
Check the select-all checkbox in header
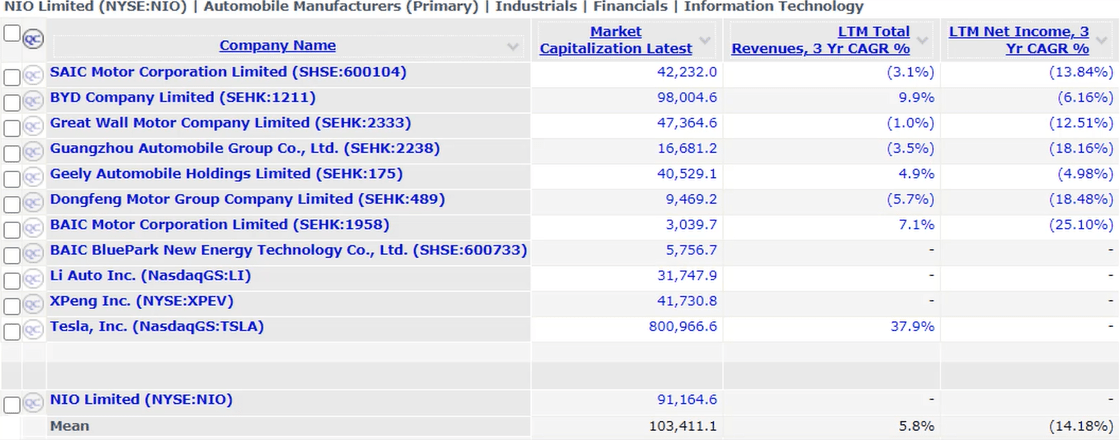12,34
